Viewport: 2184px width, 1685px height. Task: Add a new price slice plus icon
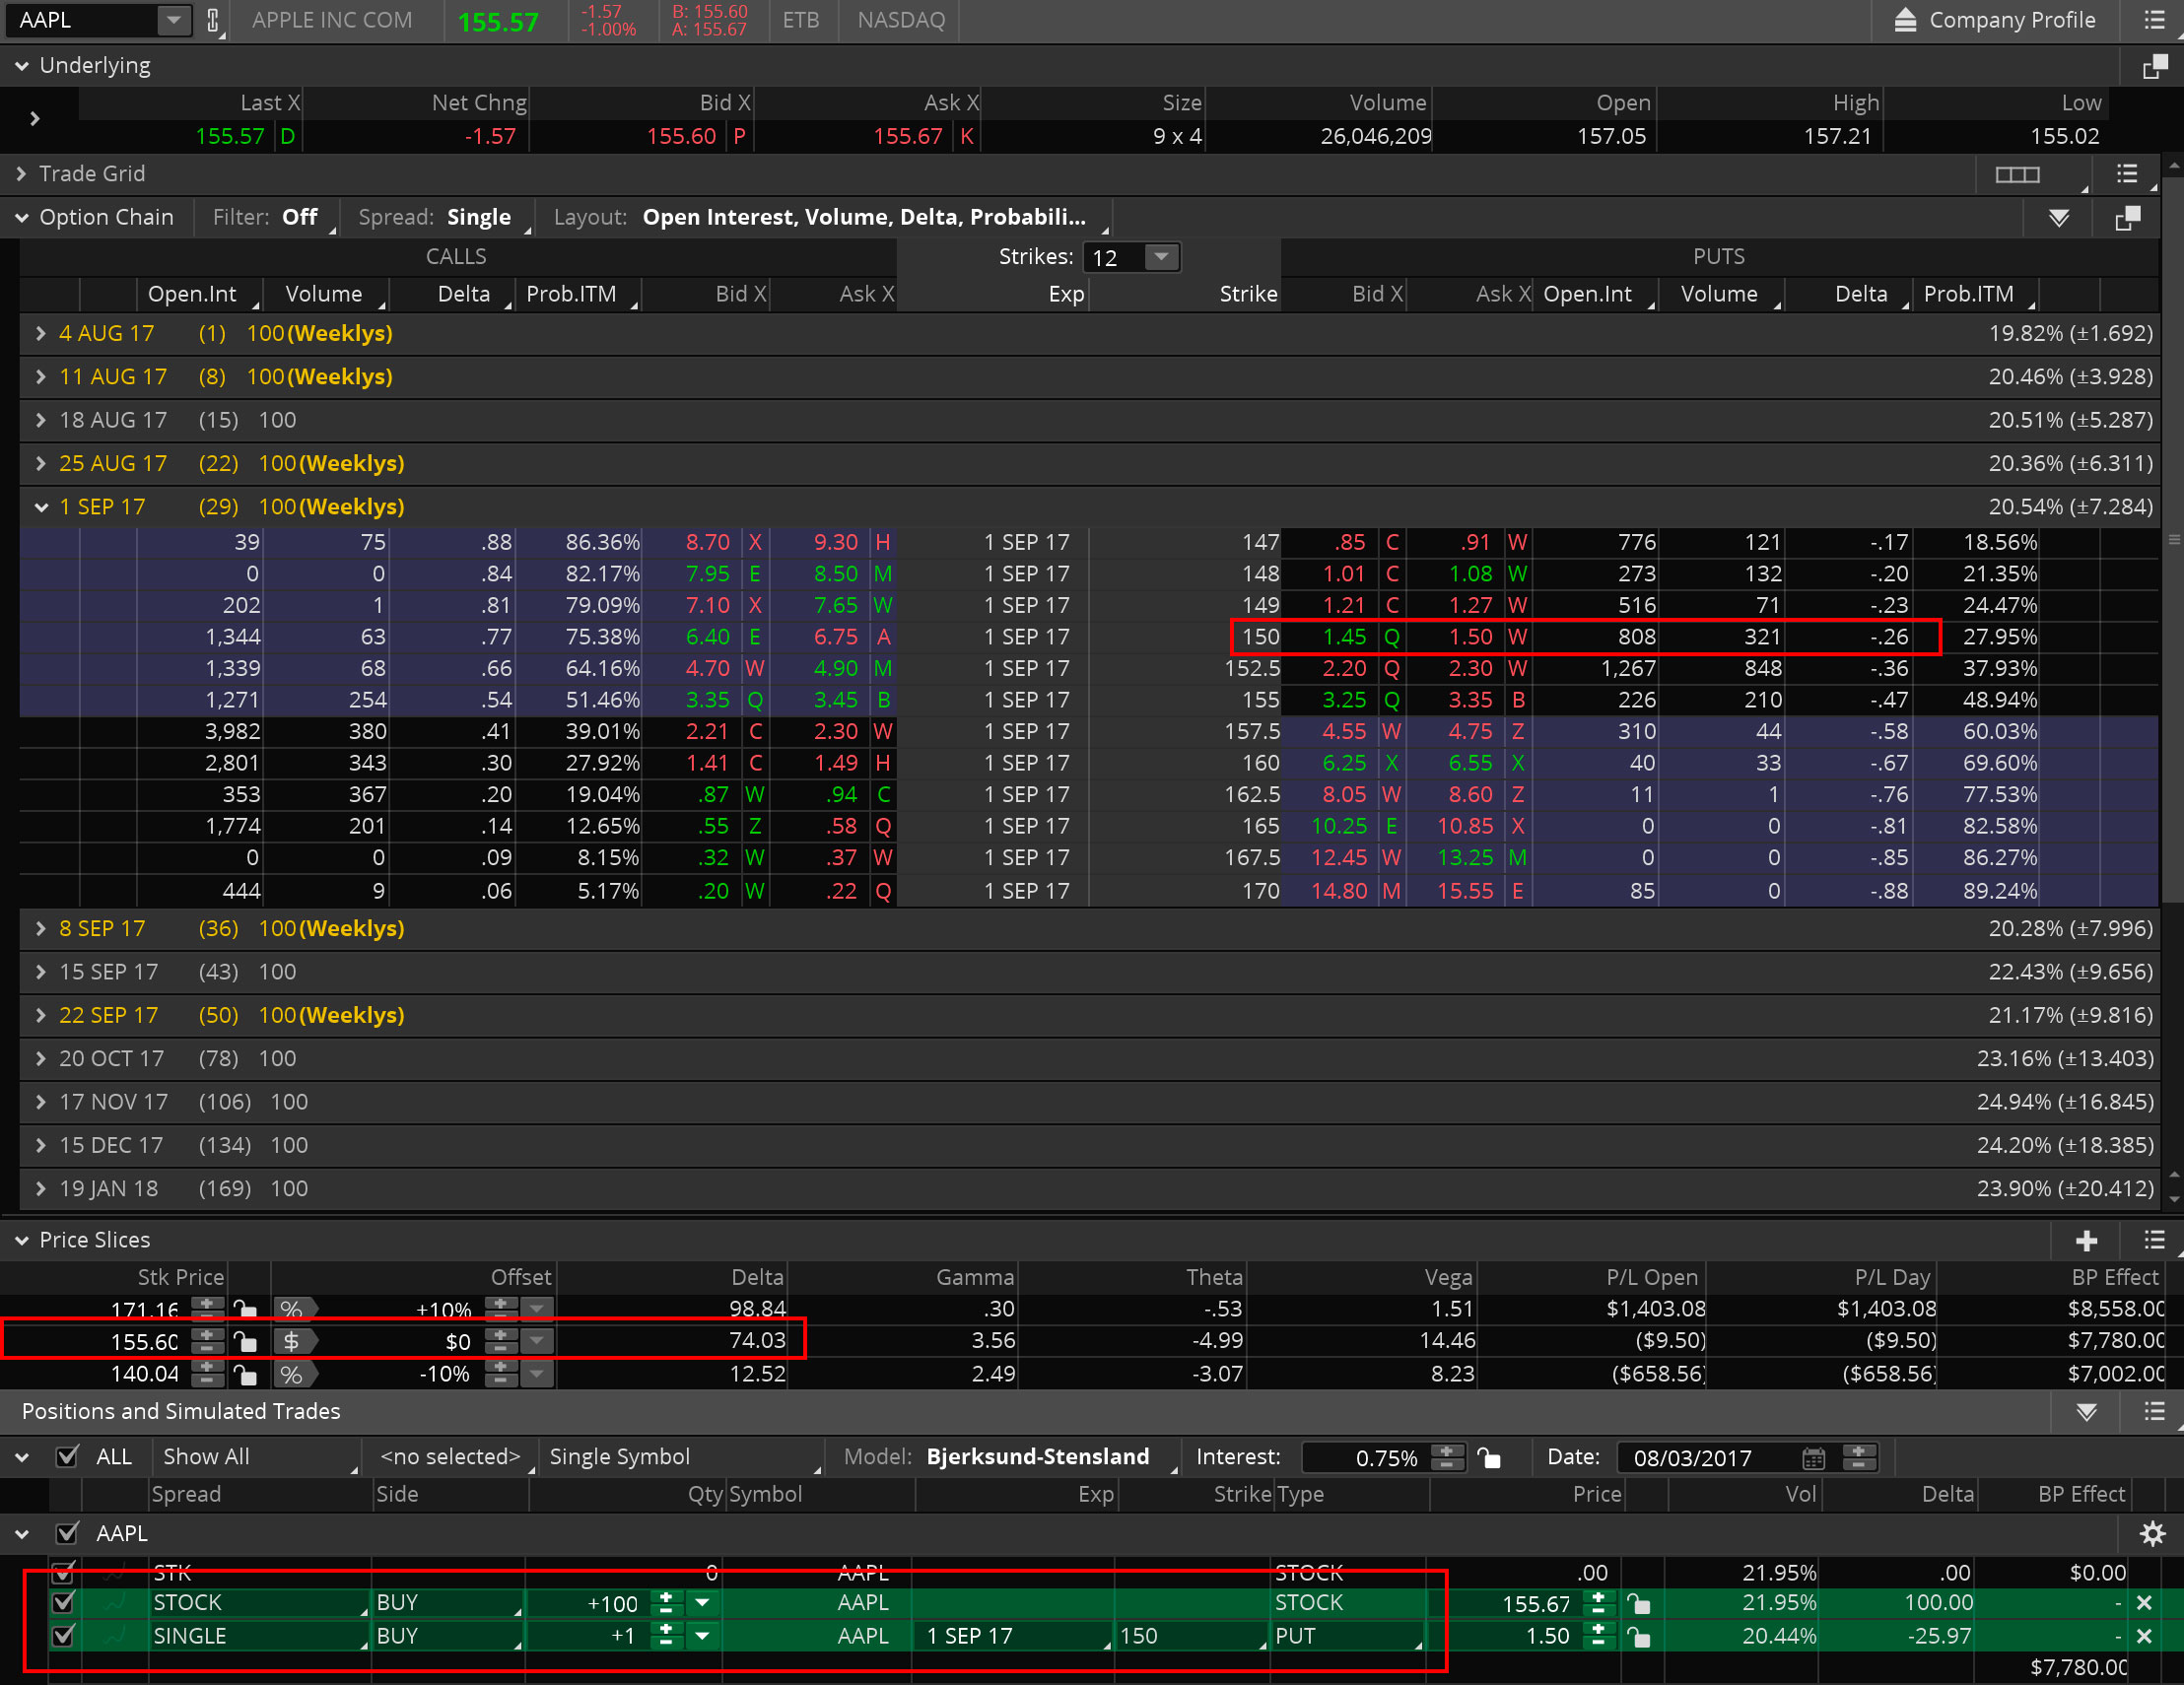(2086, 1241)
